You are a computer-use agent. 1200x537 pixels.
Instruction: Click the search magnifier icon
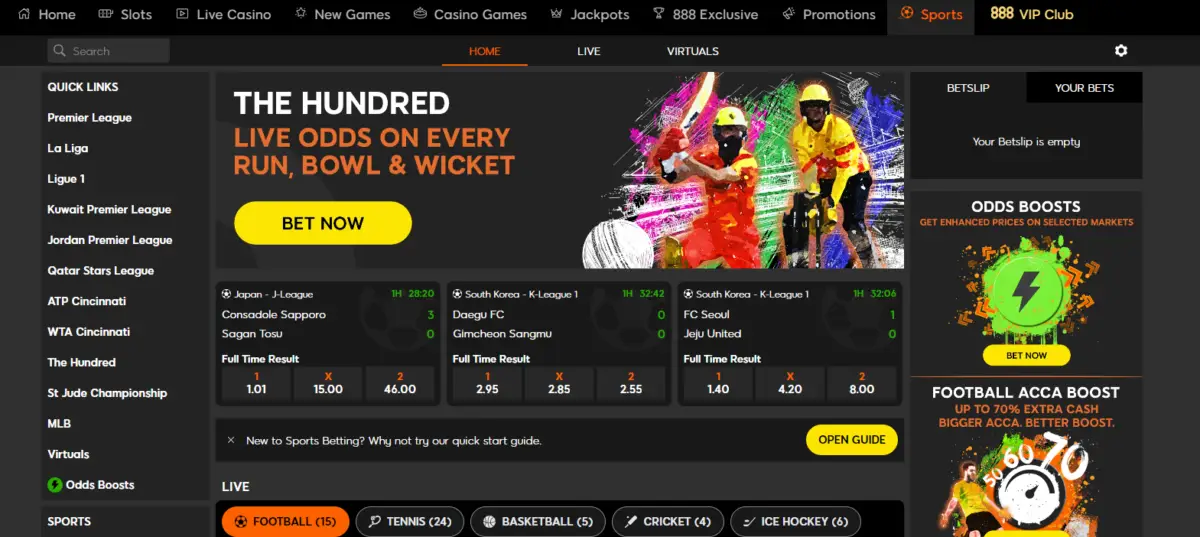pos(60,51)
